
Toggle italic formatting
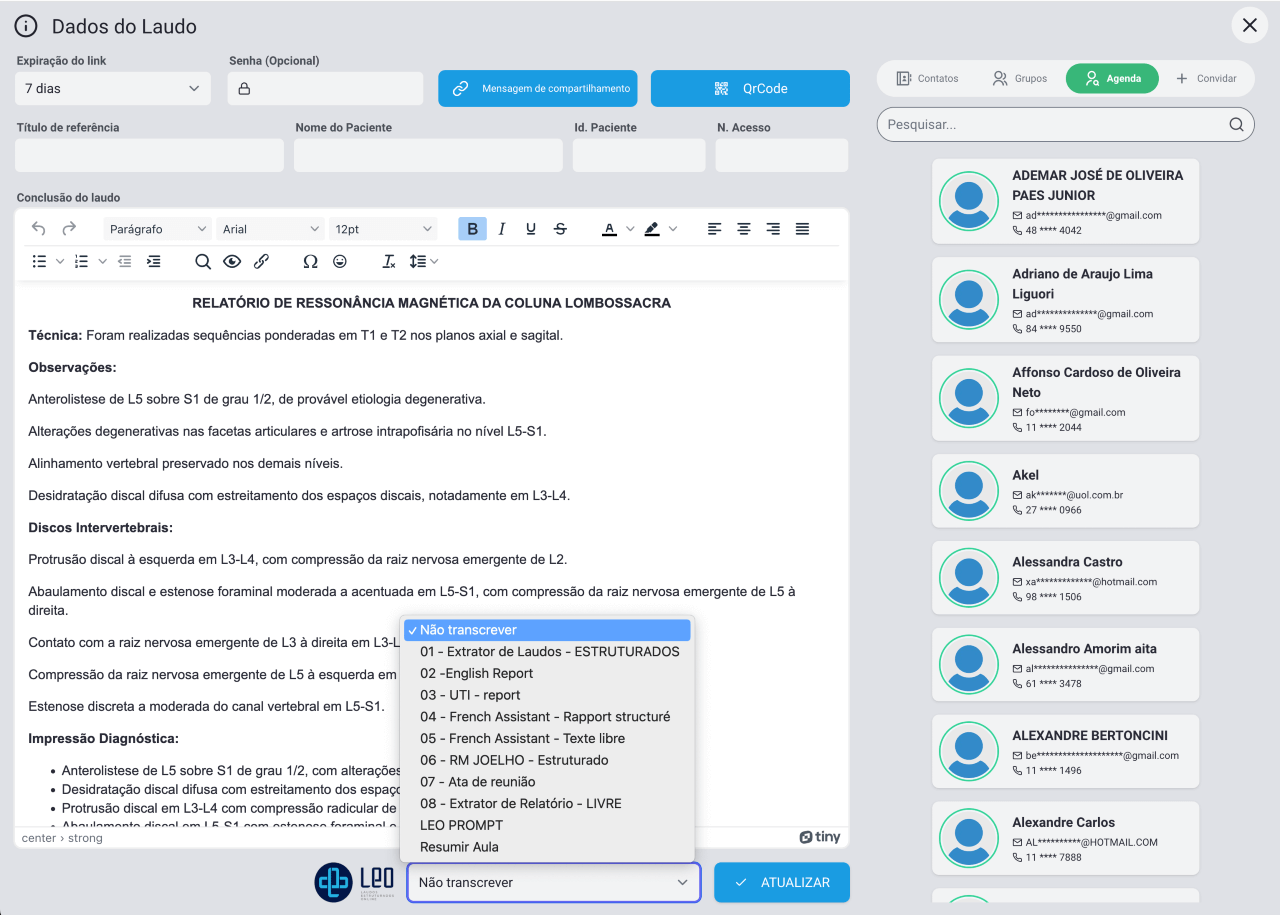click(x=502, y=229)
